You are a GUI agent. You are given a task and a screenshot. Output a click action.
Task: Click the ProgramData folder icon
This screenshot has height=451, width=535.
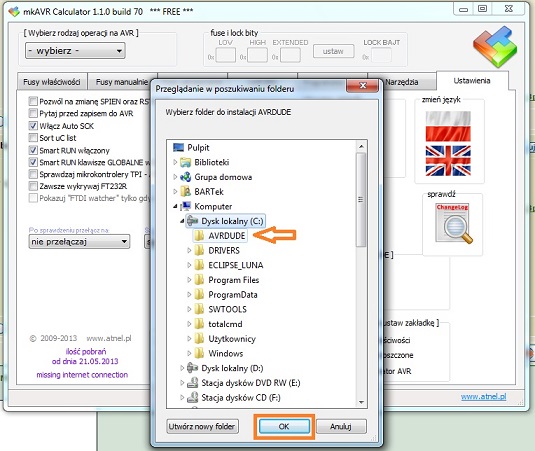coord(199,294)
